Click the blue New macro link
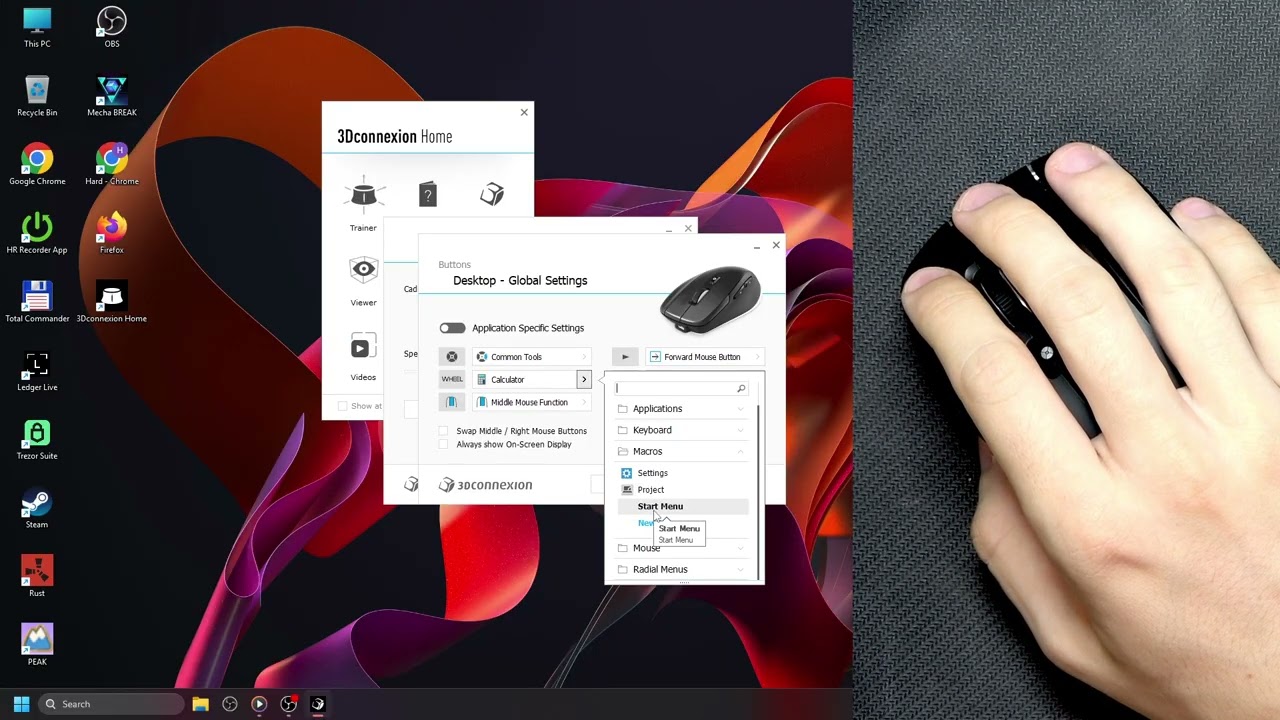 (645, 523)
